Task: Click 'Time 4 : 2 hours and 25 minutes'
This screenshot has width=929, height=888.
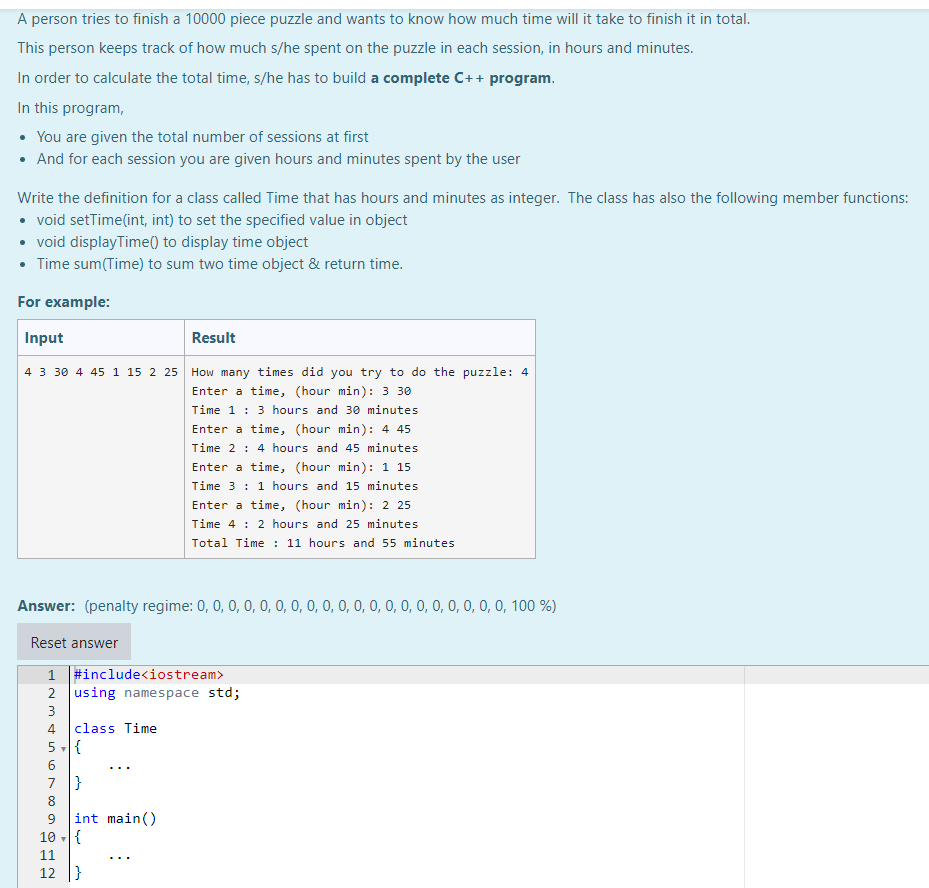Action: (x=305, y=524)
